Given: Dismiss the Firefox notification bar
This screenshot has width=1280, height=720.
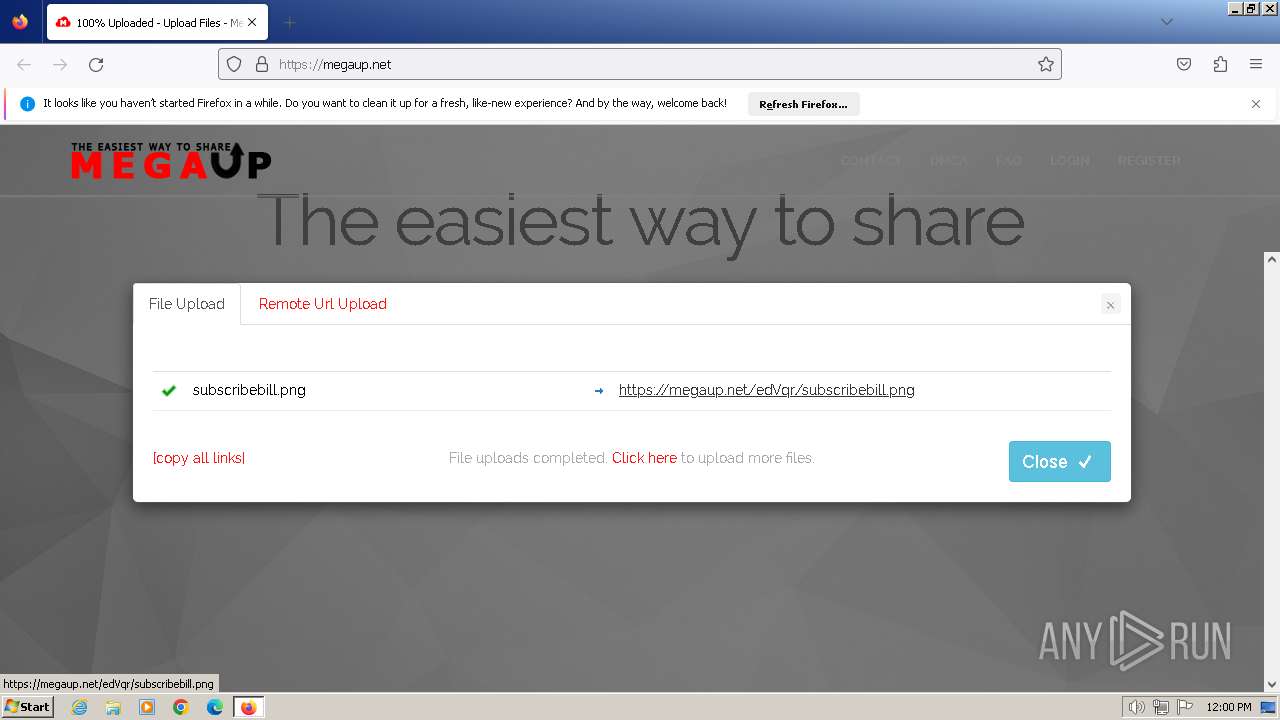Looking at the screenshot, I should tap(1256, 104).
